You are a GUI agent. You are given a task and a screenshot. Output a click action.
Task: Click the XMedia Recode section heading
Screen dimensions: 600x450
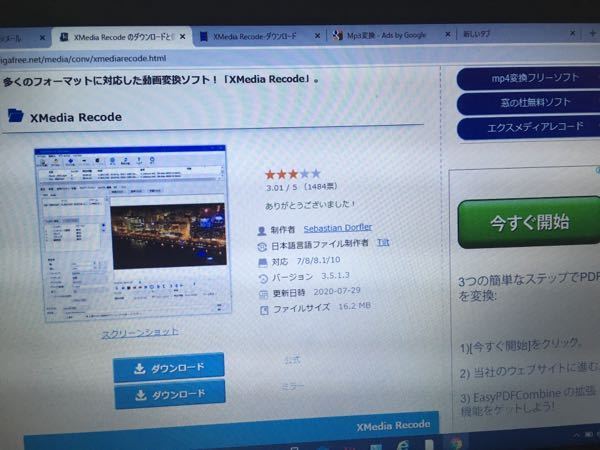pos(76,117)
